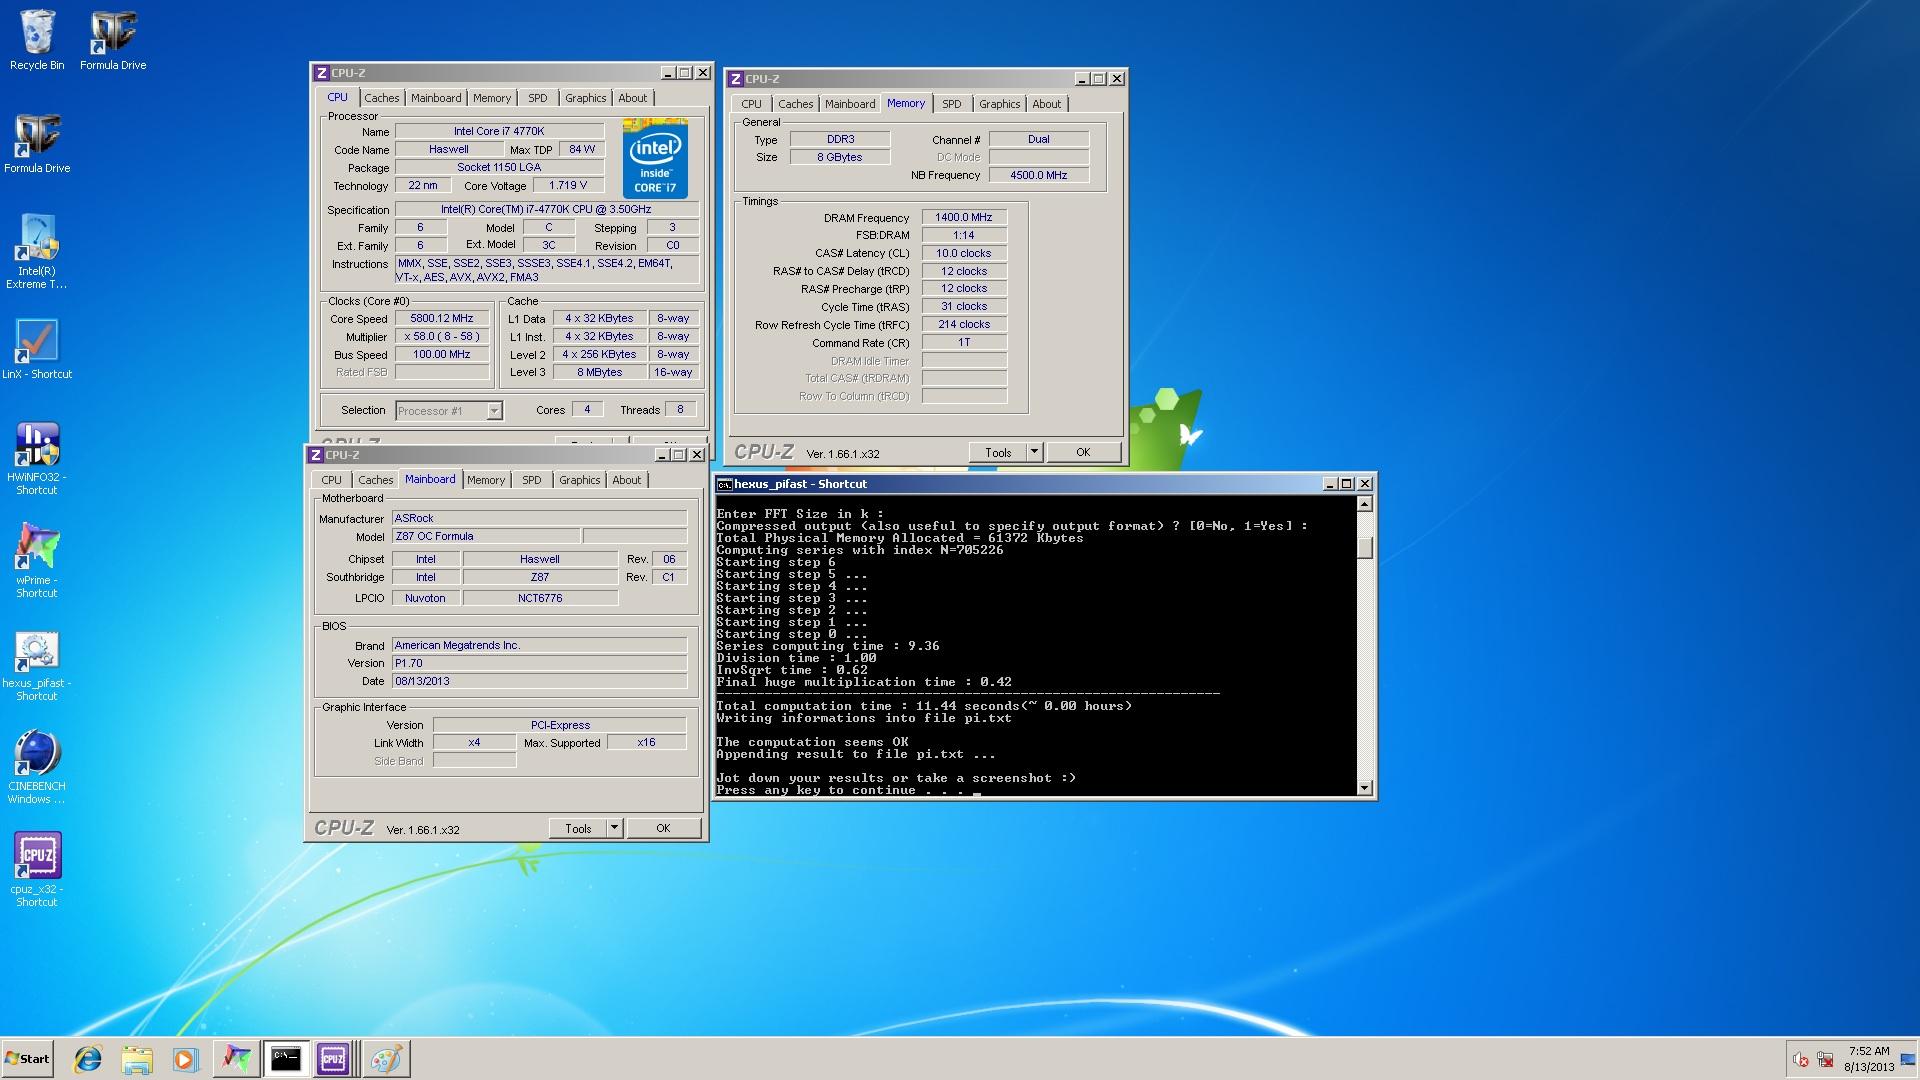Click the Core Voltage 1.719 V field

(568, 185)
